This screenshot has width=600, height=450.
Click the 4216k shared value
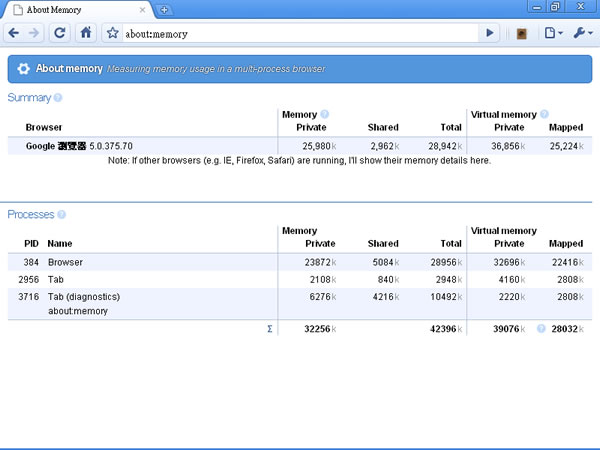(x=386, y=297)
